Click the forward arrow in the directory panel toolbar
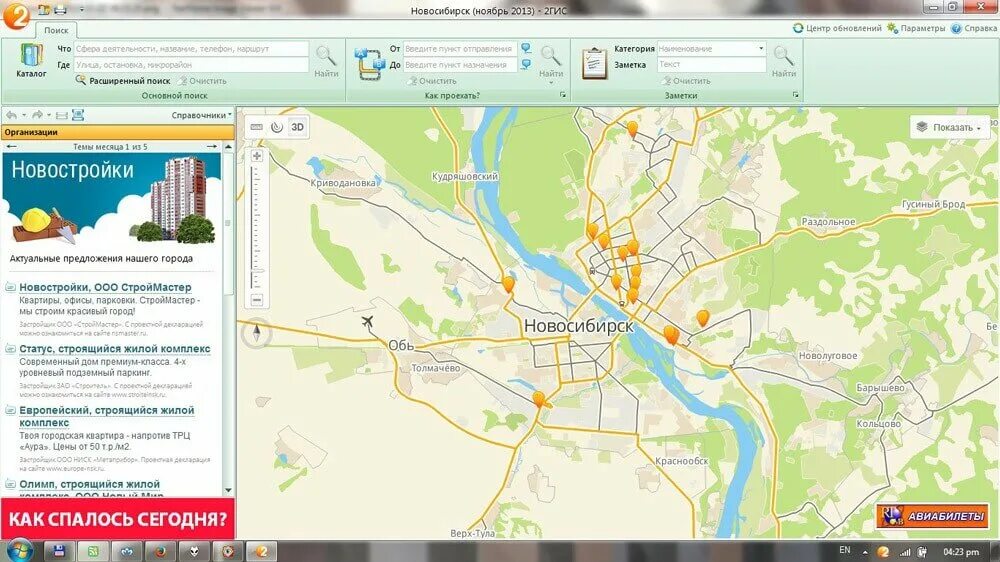This screenshot has width=1000, height=562. click(x=37, y=115)
